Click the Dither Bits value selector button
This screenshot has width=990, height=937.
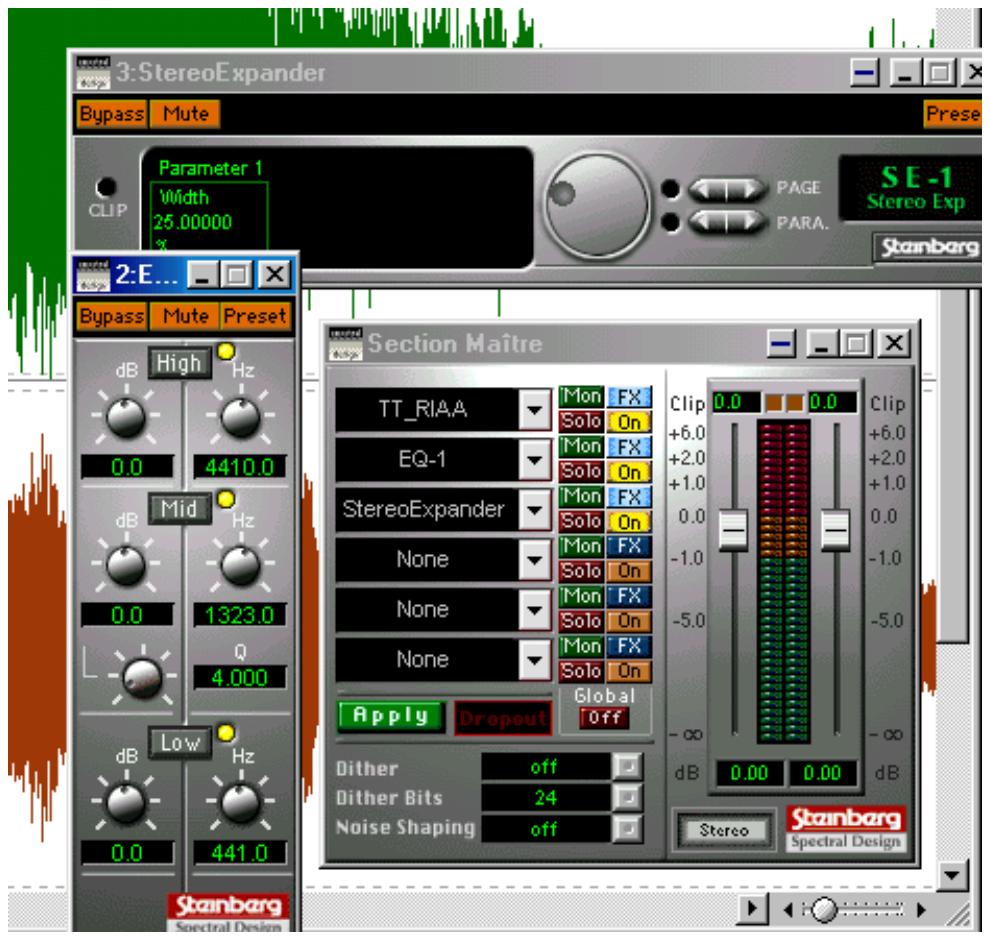628,797
